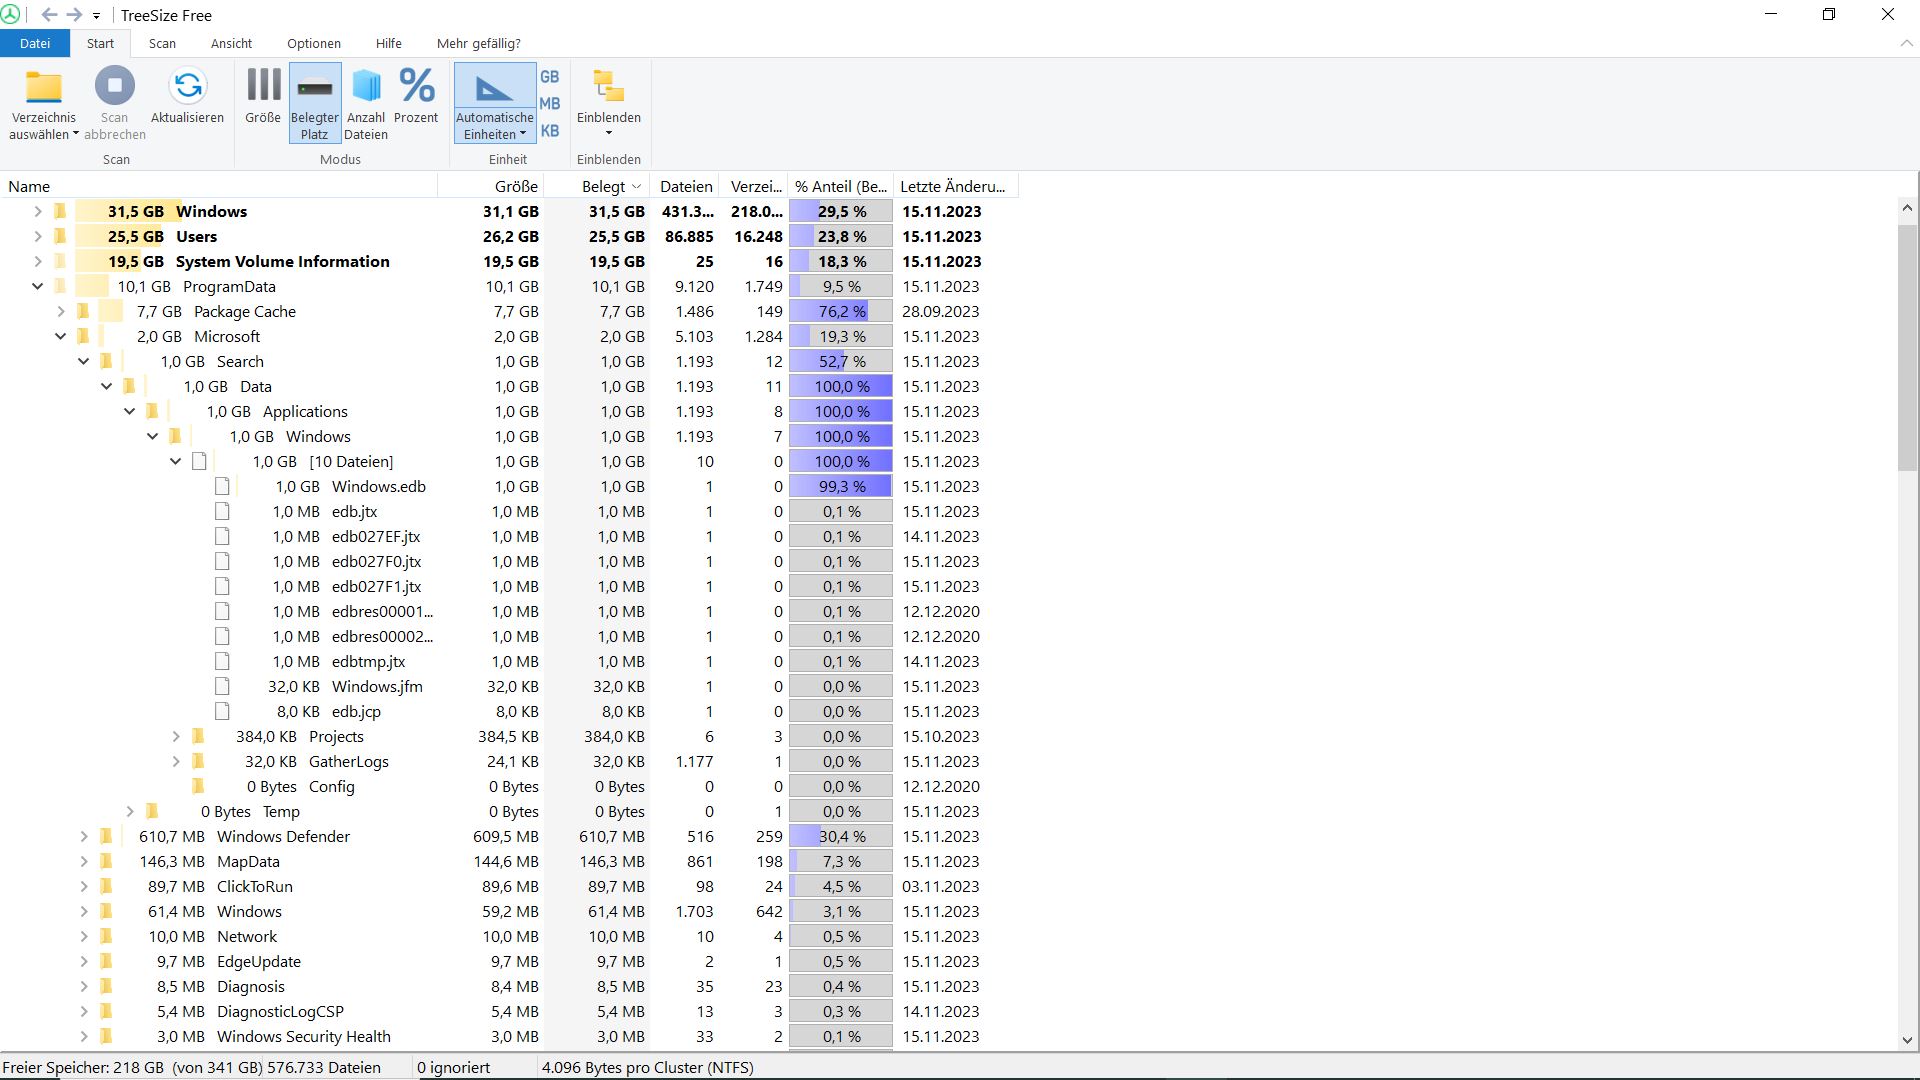Select the Windows.edb file row

pyautogui.click(x=378, y=486)
